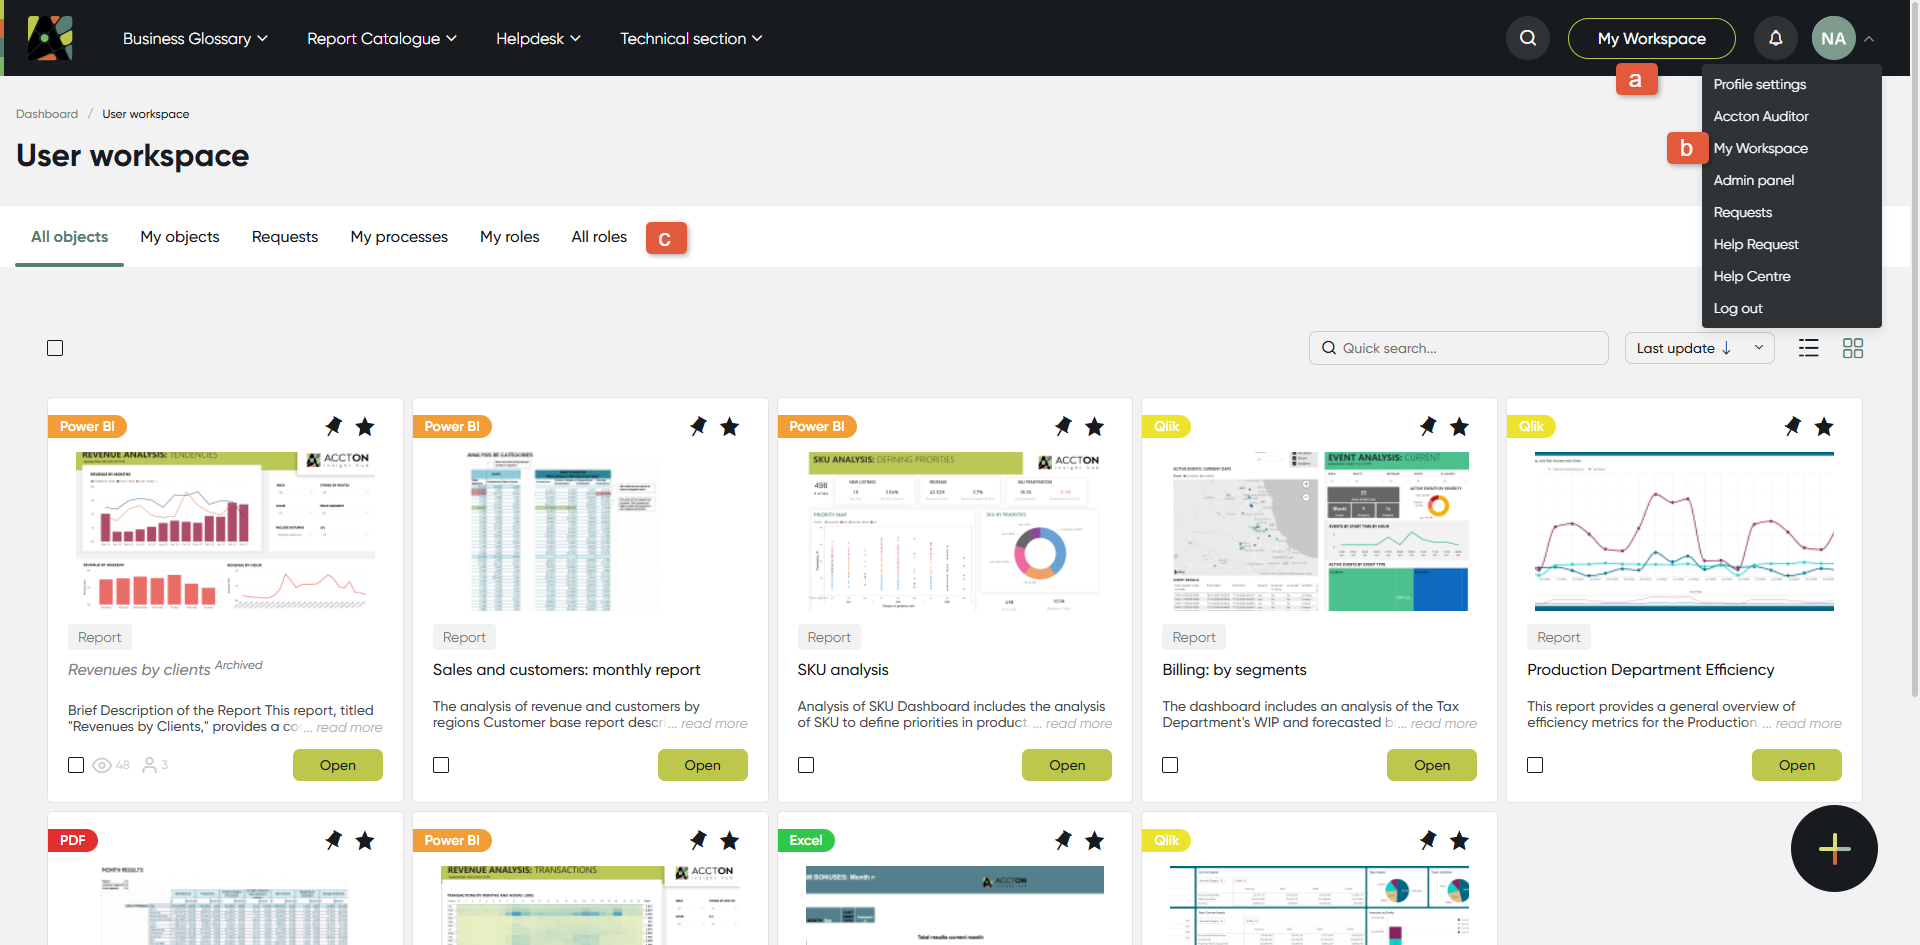Click users icon on Revenues by clients card
Image resolution: width=1920 pixels, height=945 pixels.
pos(150,765)
